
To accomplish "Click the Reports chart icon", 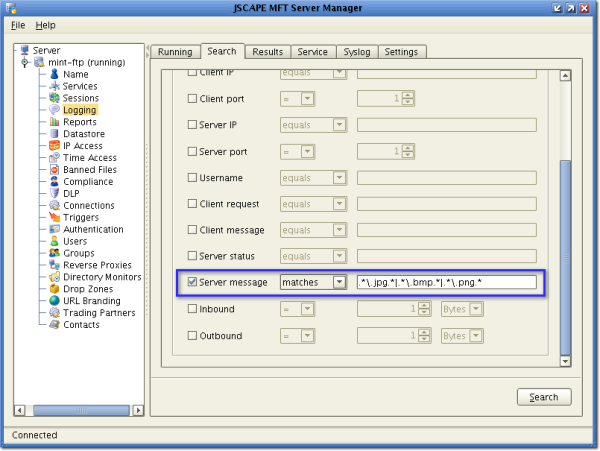I will (x=54, y=122).
